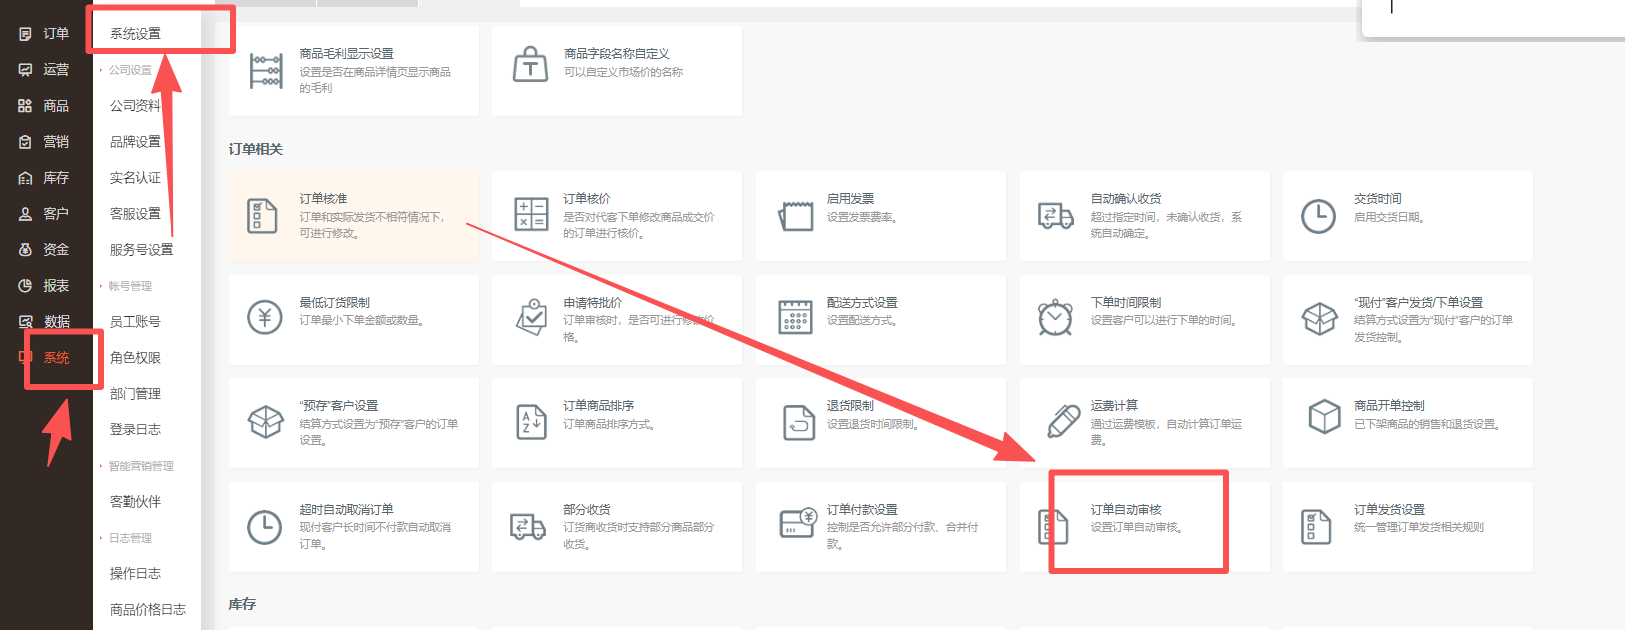1625x630 pixels.
Task: Open the 交货时间 title link
Action: (x=1377, y=199)
